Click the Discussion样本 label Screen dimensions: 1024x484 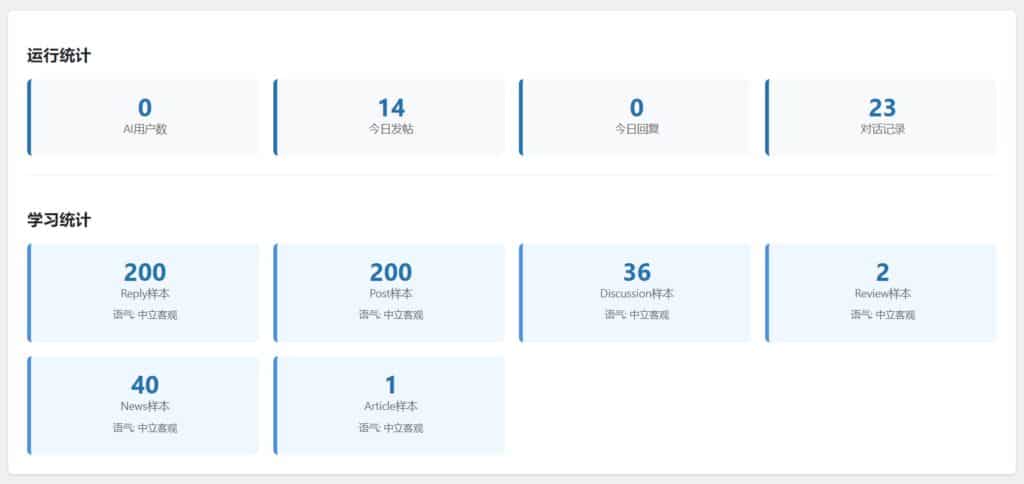click(x=636, y=294)
